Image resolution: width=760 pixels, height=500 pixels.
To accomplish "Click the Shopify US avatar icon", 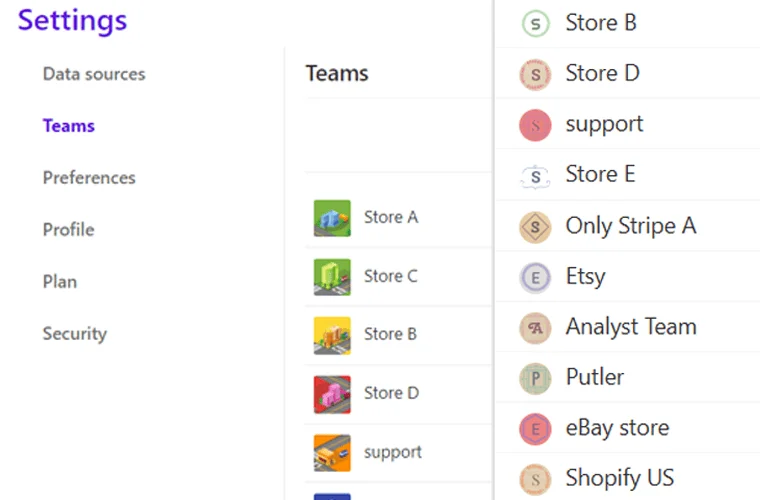I will click(x=535, y=480).
